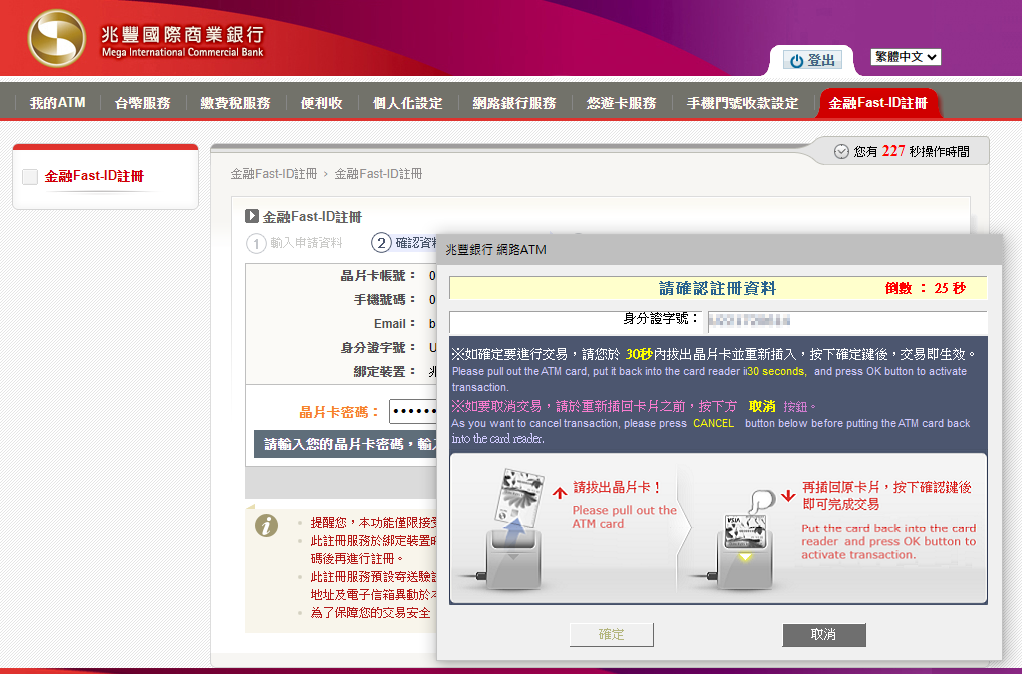Click the 確定 confirm button in dialog
This screenshot has width=1022, height=674.
611,634
